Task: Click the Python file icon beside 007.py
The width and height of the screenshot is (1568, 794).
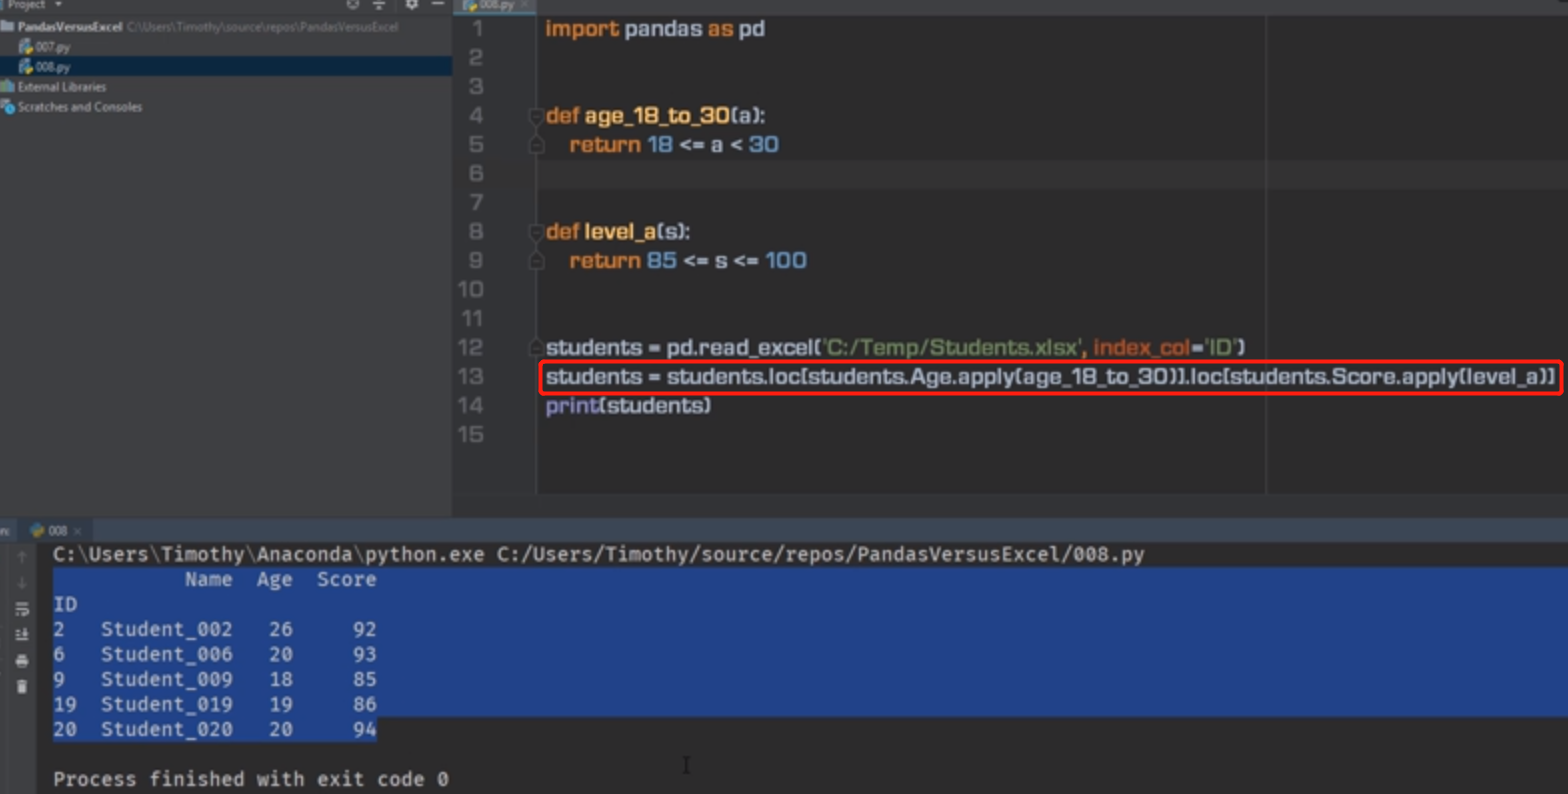Action: [x=26, y=47]
